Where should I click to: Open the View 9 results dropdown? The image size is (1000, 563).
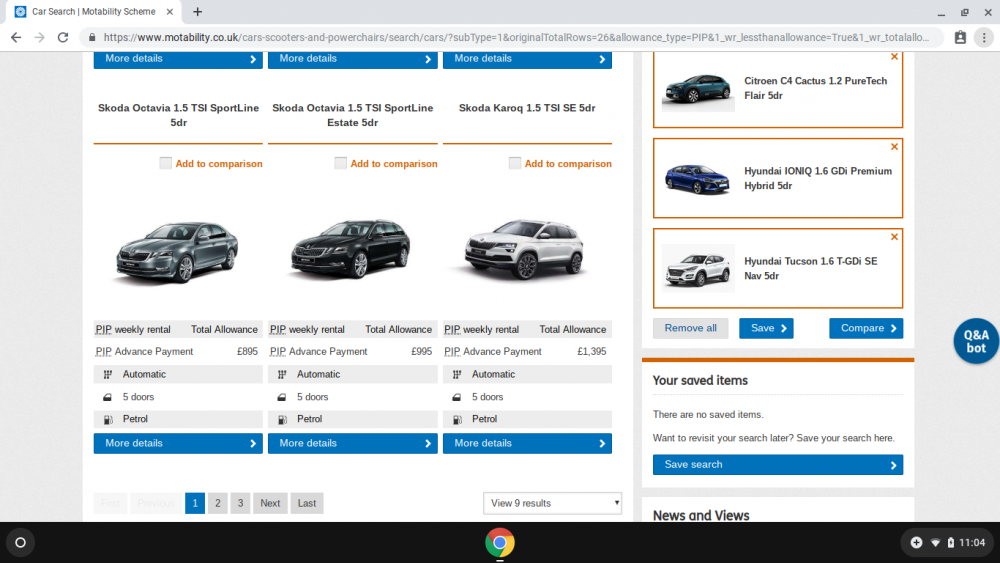point(552,503)
